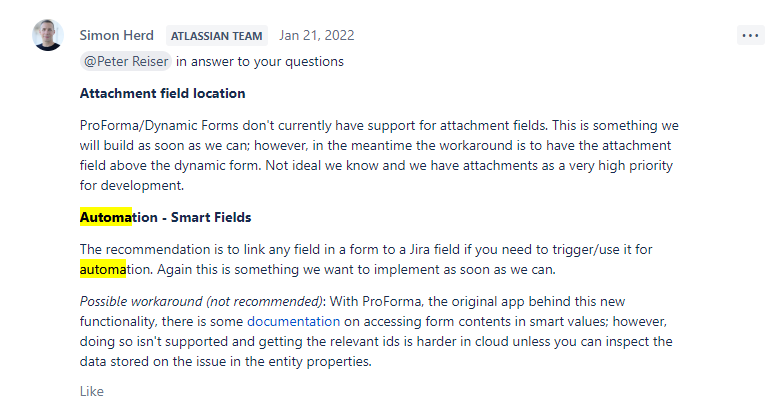Screen dimensions: 777x407
Task: Click italic Possible workaround (not recommended) text
Action: pos(201,301)
